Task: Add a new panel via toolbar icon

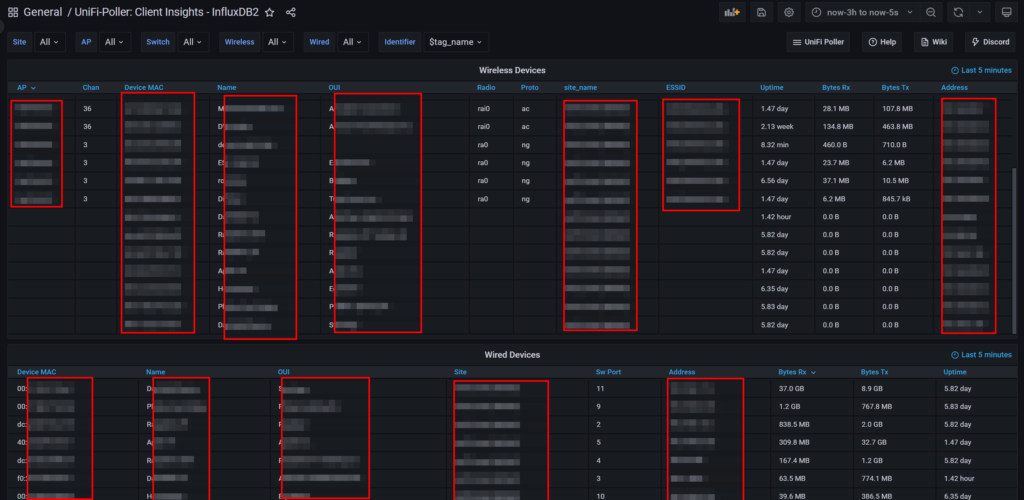Action: pos(733,12)
